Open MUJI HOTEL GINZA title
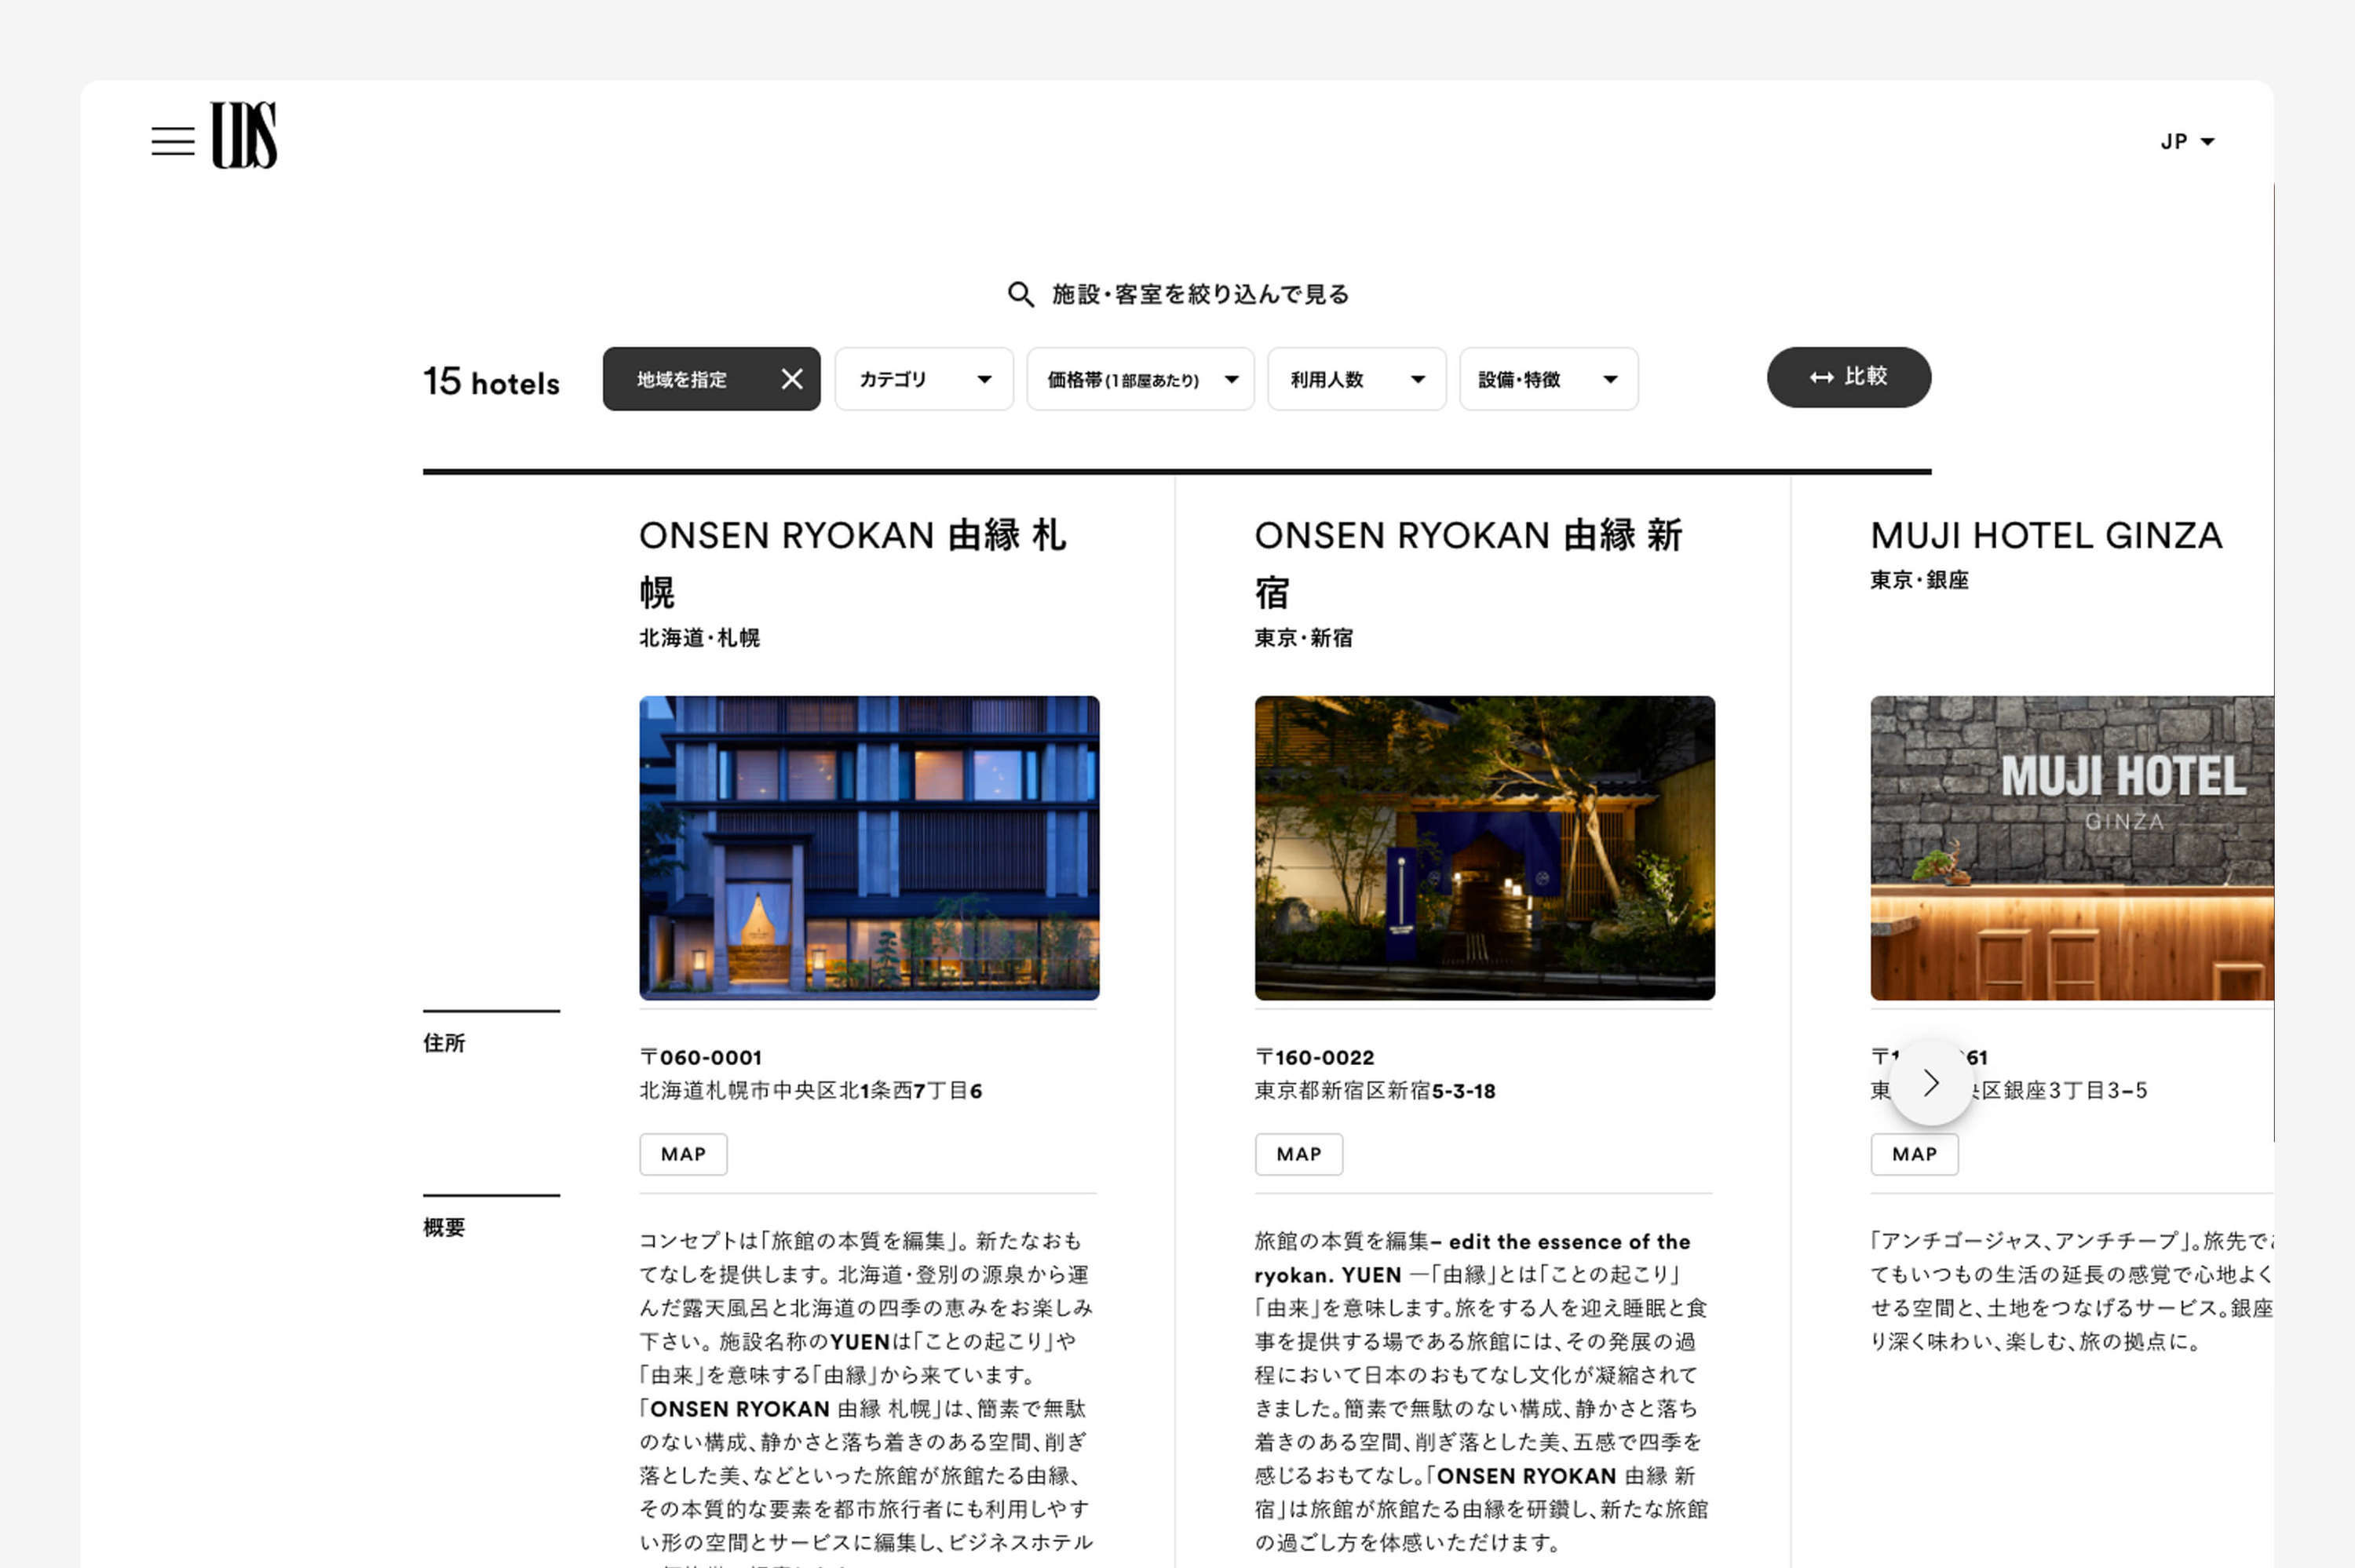Image resolution: width=2355 pixels, height=1568 pixels. (x=2046, y=536)
